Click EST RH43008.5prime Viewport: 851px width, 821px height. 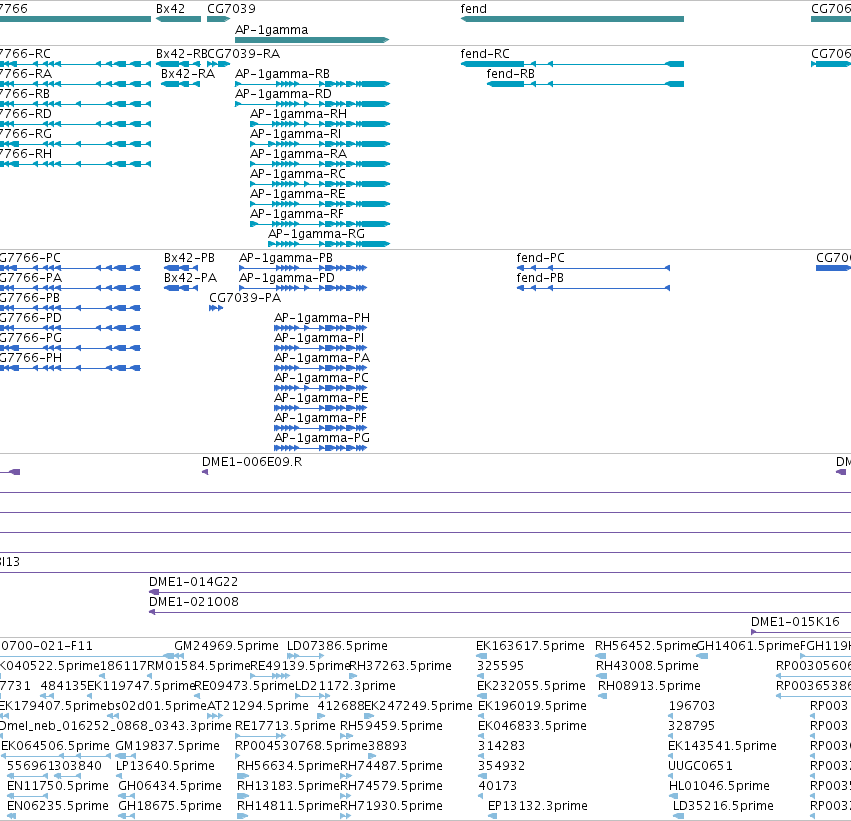click(647, 666)
